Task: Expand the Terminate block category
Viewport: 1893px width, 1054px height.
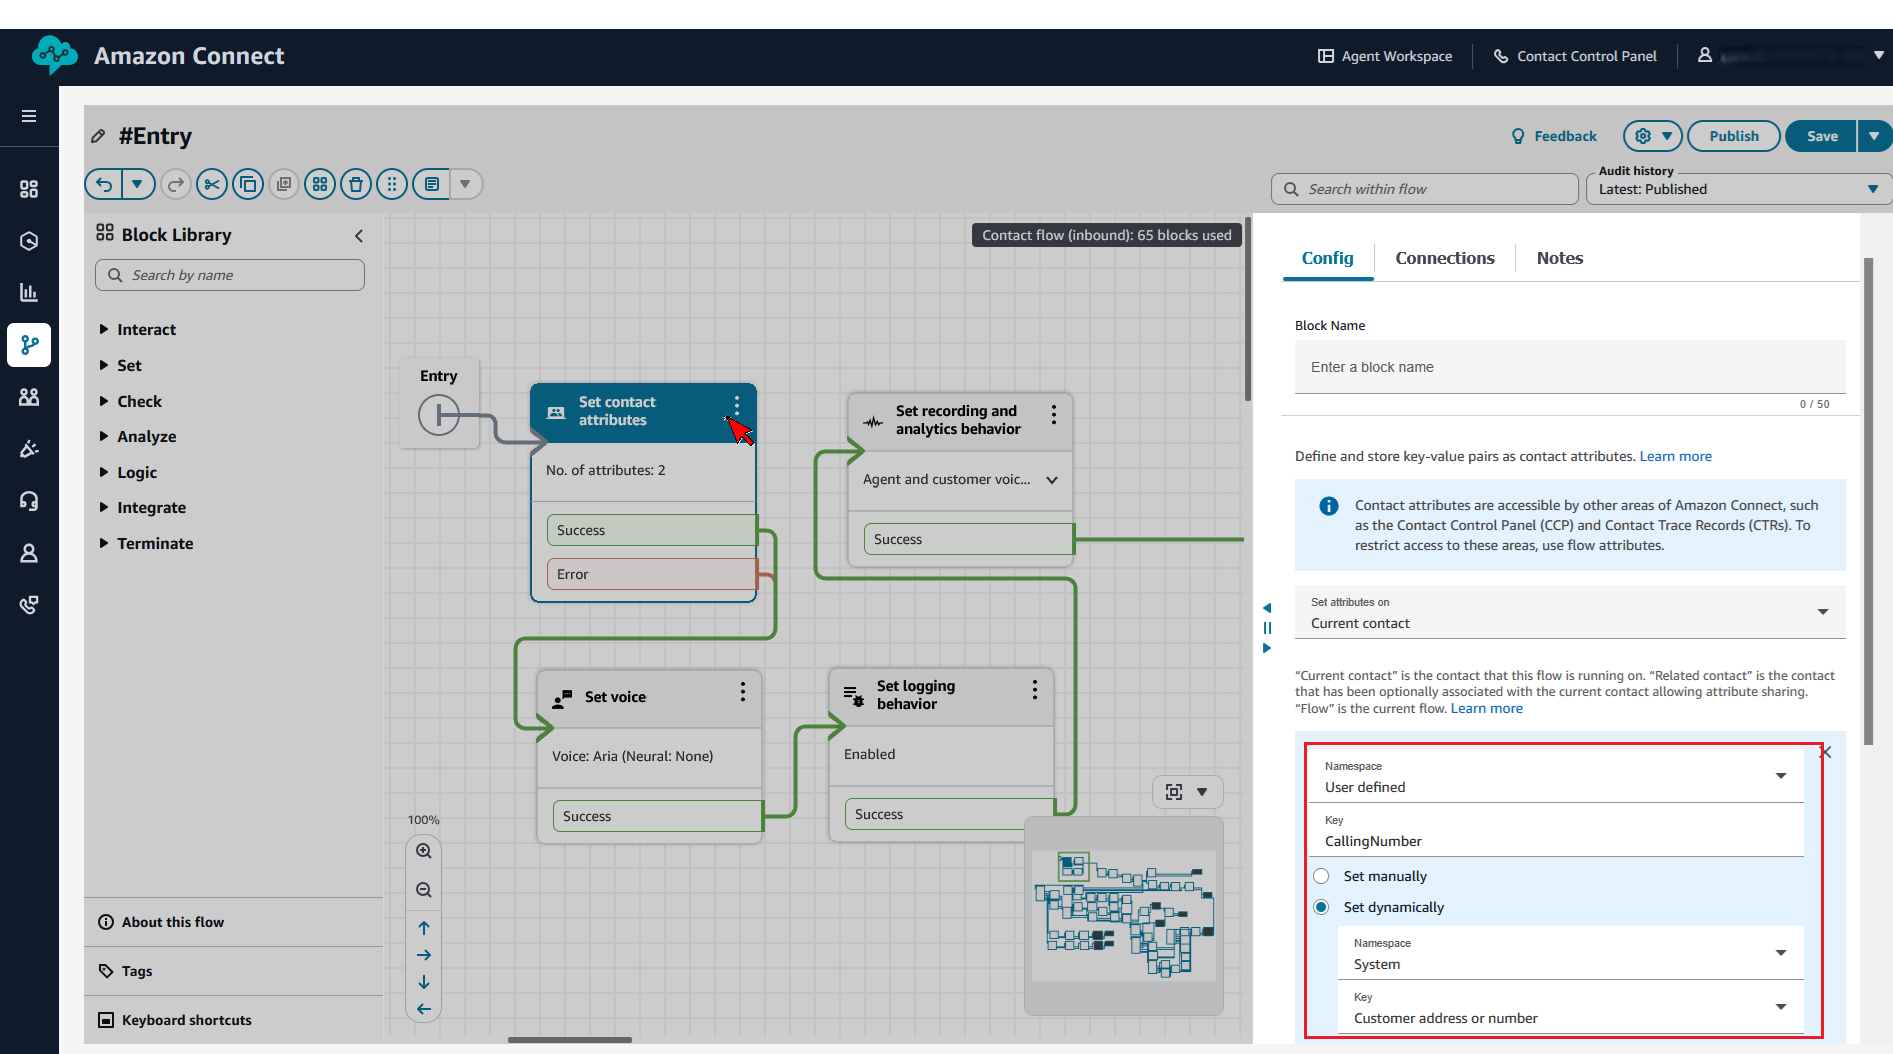Action: pos(155,544)
